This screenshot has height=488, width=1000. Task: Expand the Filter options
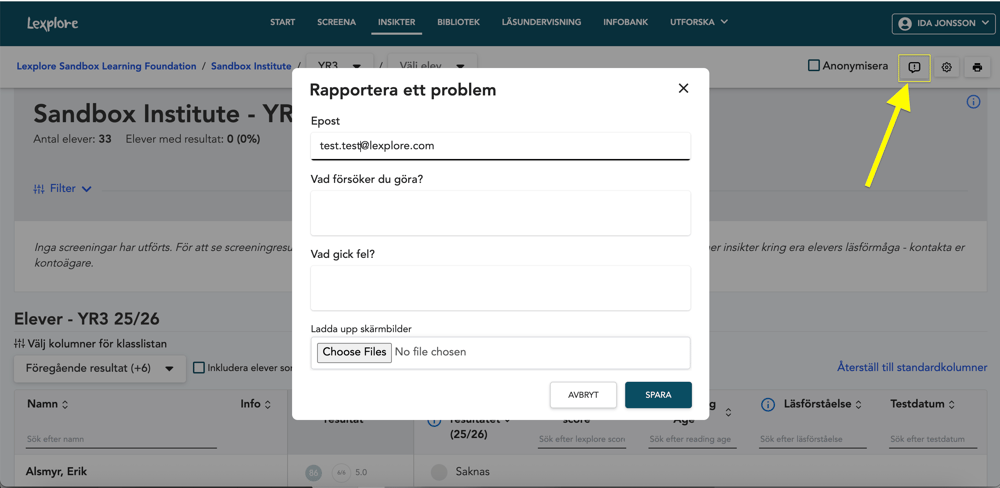(x=62, y=188)
